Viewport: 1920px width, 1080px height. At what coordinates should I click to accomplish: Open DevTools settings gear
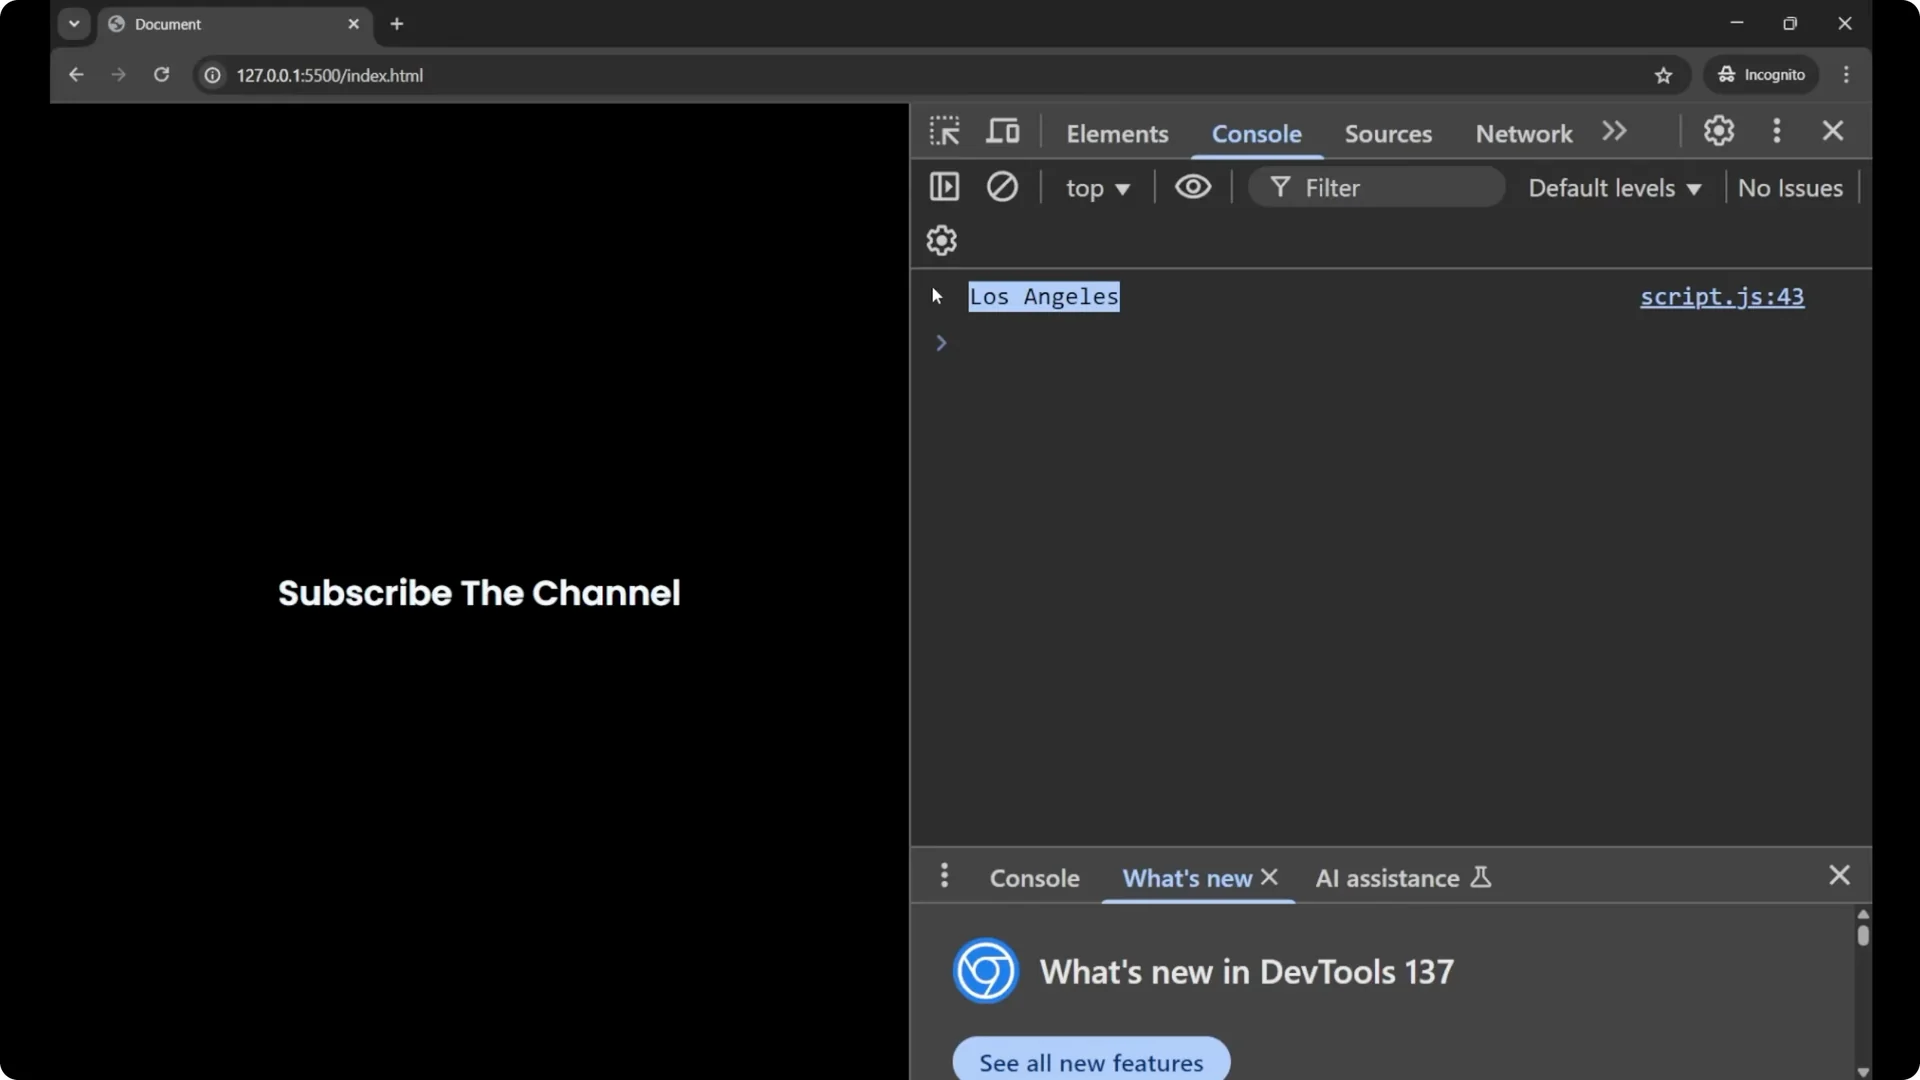1719,131
